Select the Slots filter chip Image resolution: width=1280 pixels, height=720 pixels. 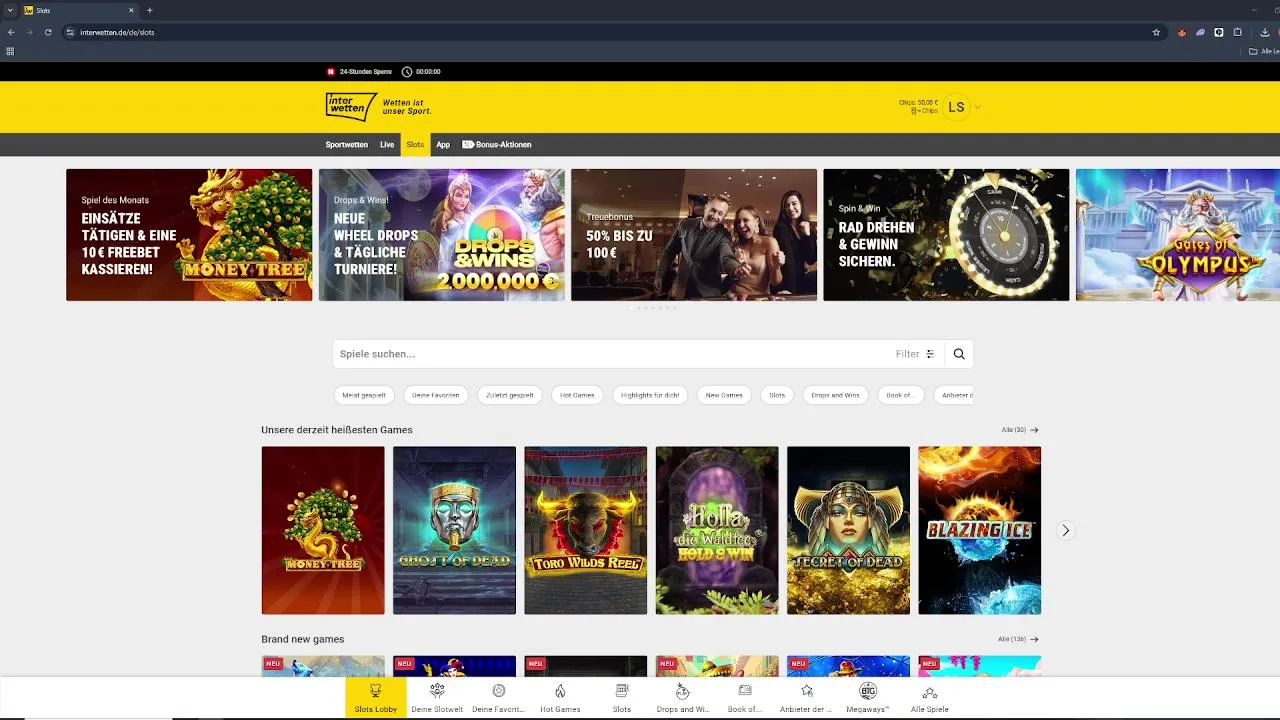coord(777,395)
